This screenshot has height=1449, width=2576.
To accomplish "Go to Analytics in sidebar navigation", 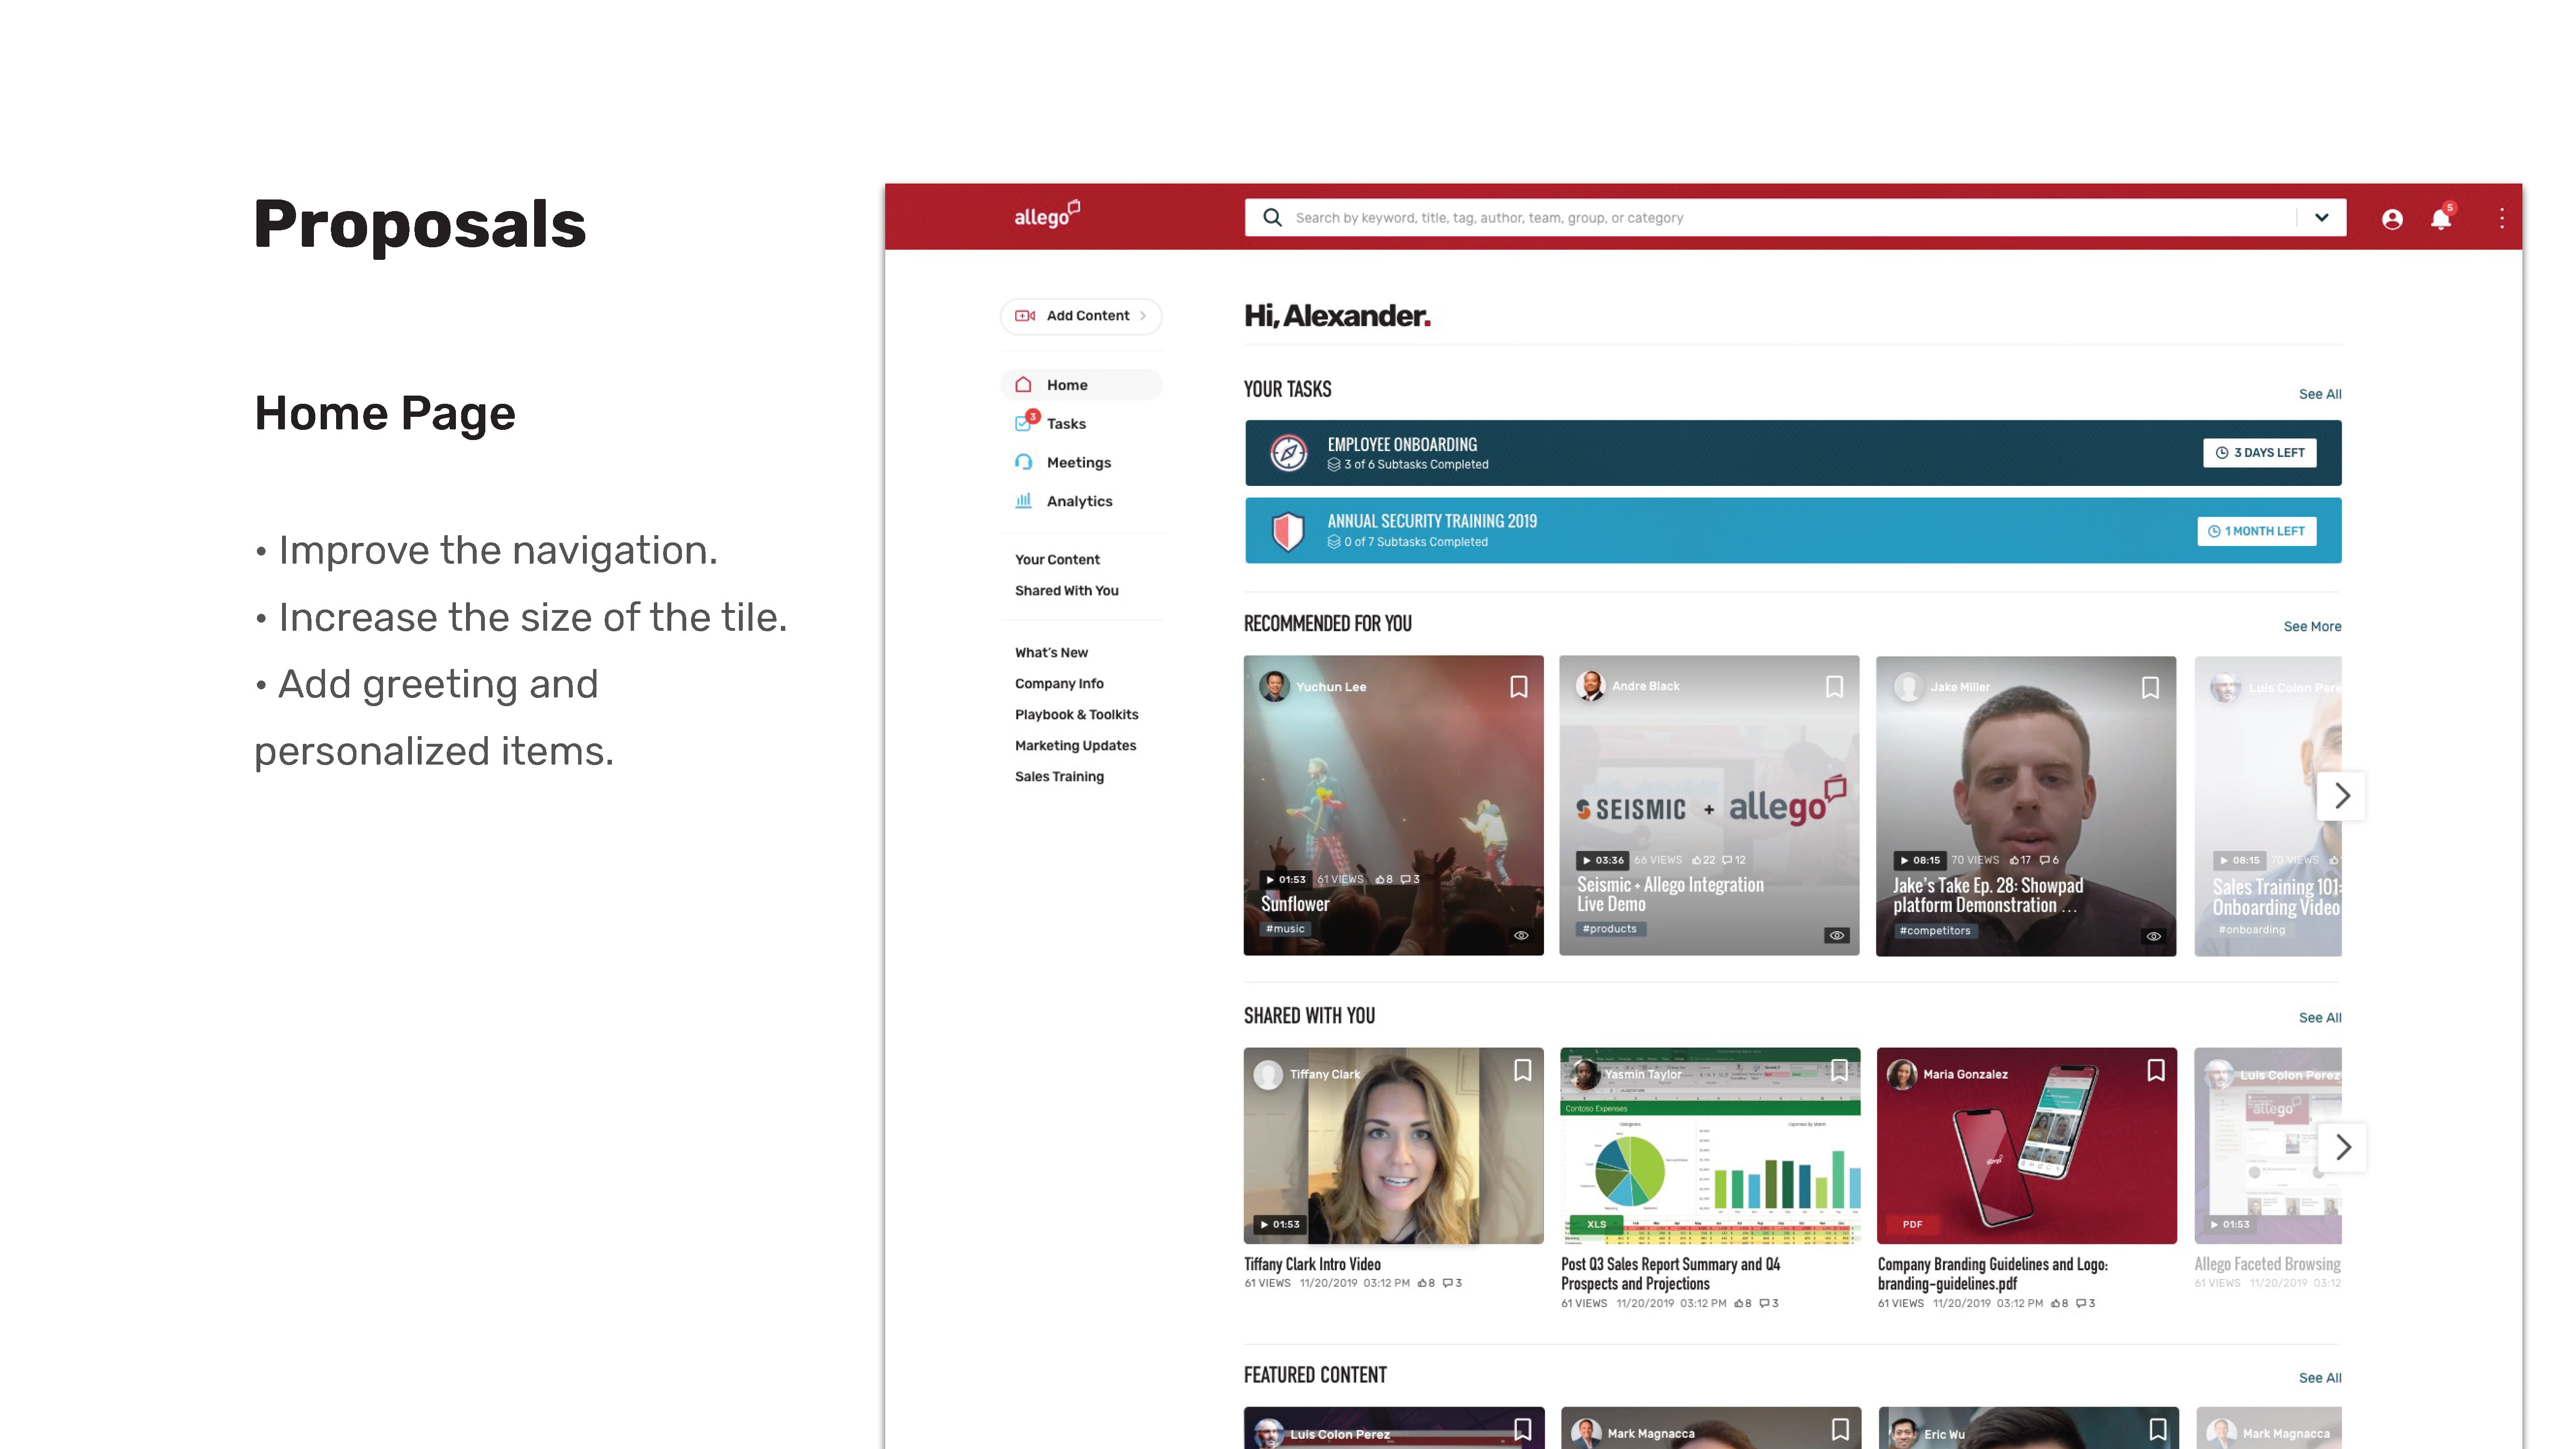I will tap(1078, 501).
